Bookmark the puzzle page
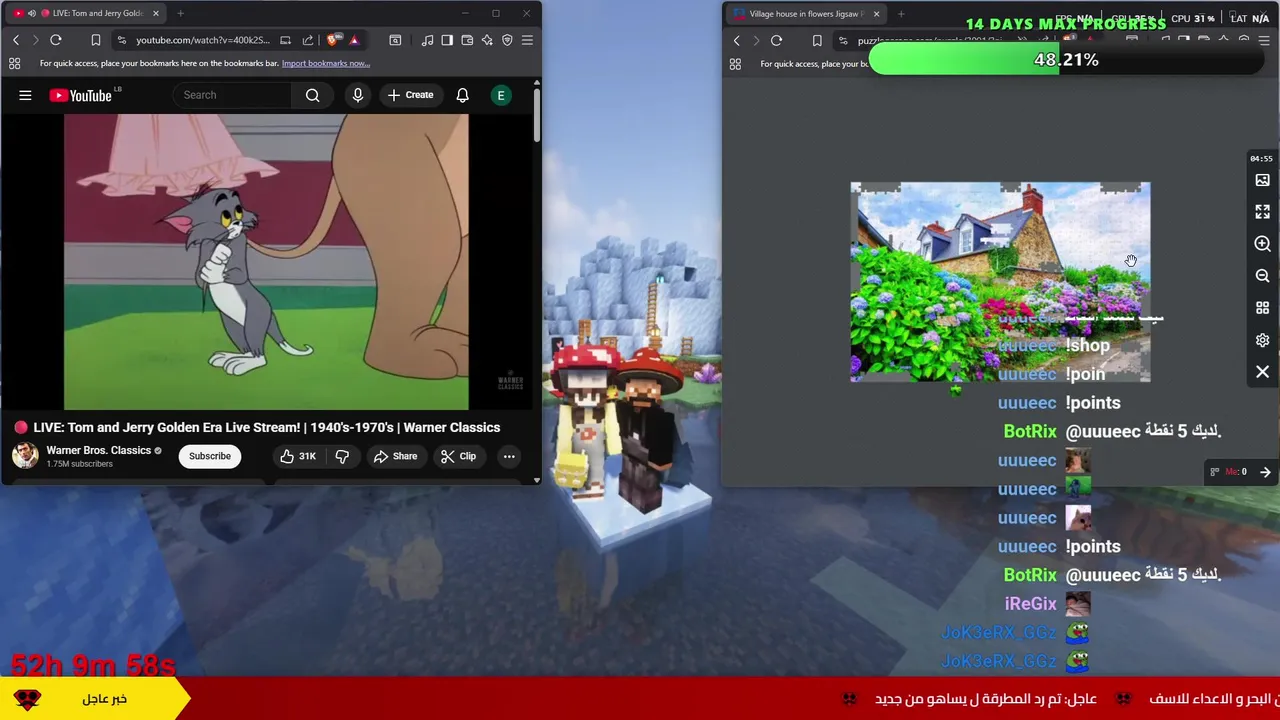Screen dimensions: 1280x720 (817, 41)
